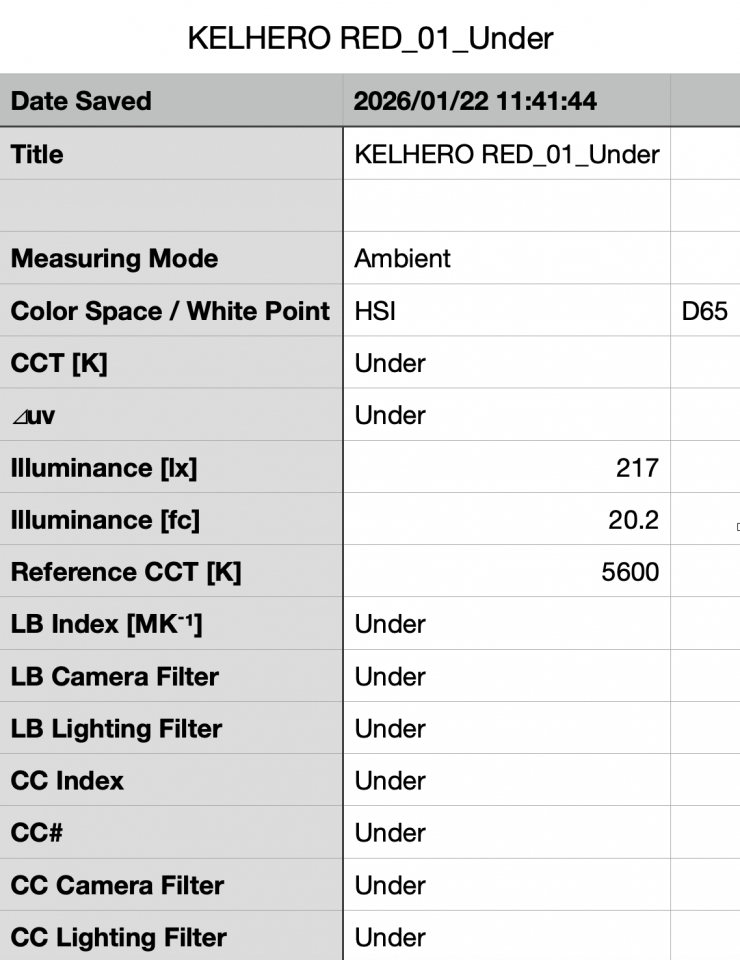
Task: Click the D65 white point cell
Action: tap(704, 311)
